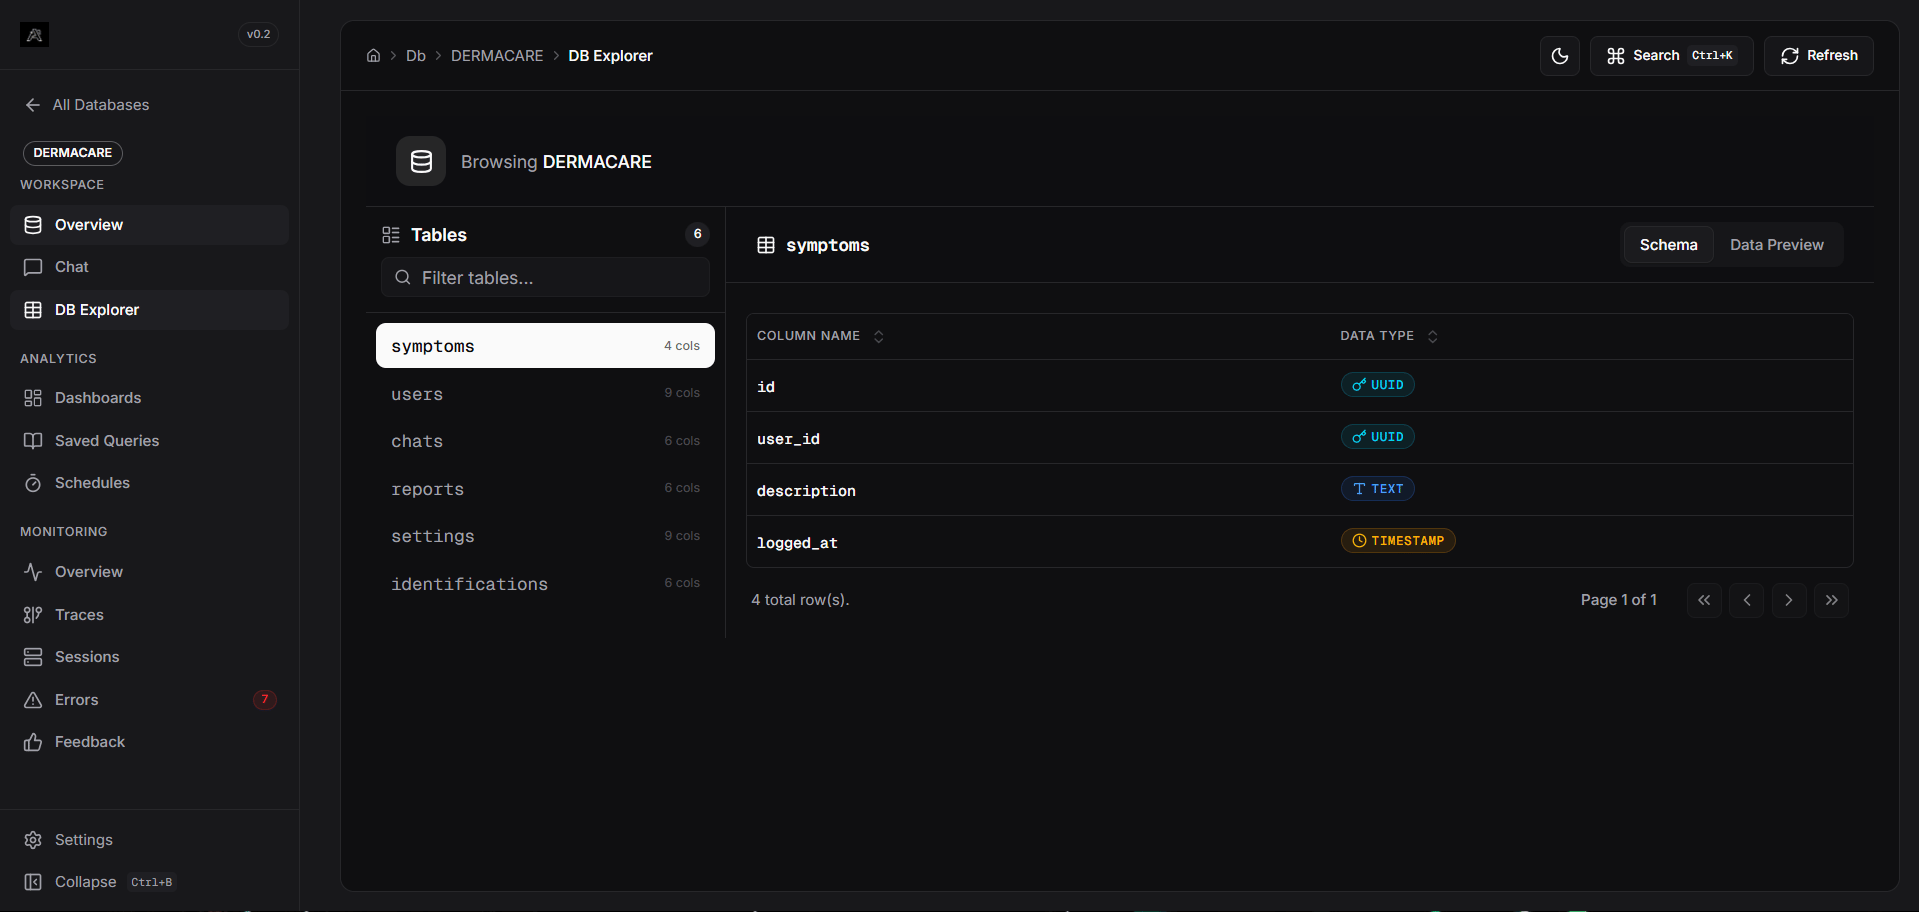Focus the Filter tables input
The height and width of the screenshot is (912, 1919).
(545, 277)
